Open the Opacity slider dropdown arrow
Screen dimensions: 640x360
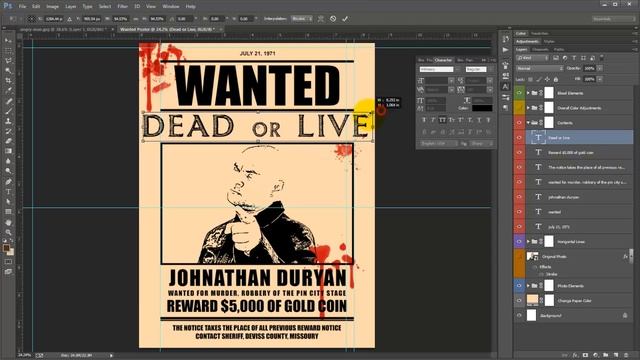click(x=600, y=68)
